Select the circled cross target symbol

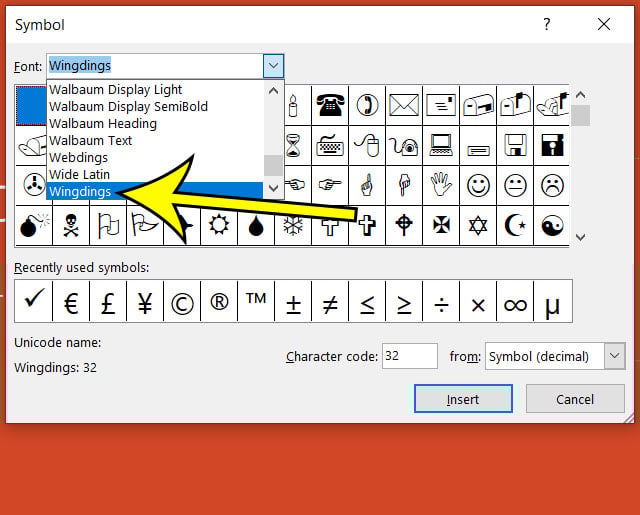pyautogui.click(x=404, y=225)
